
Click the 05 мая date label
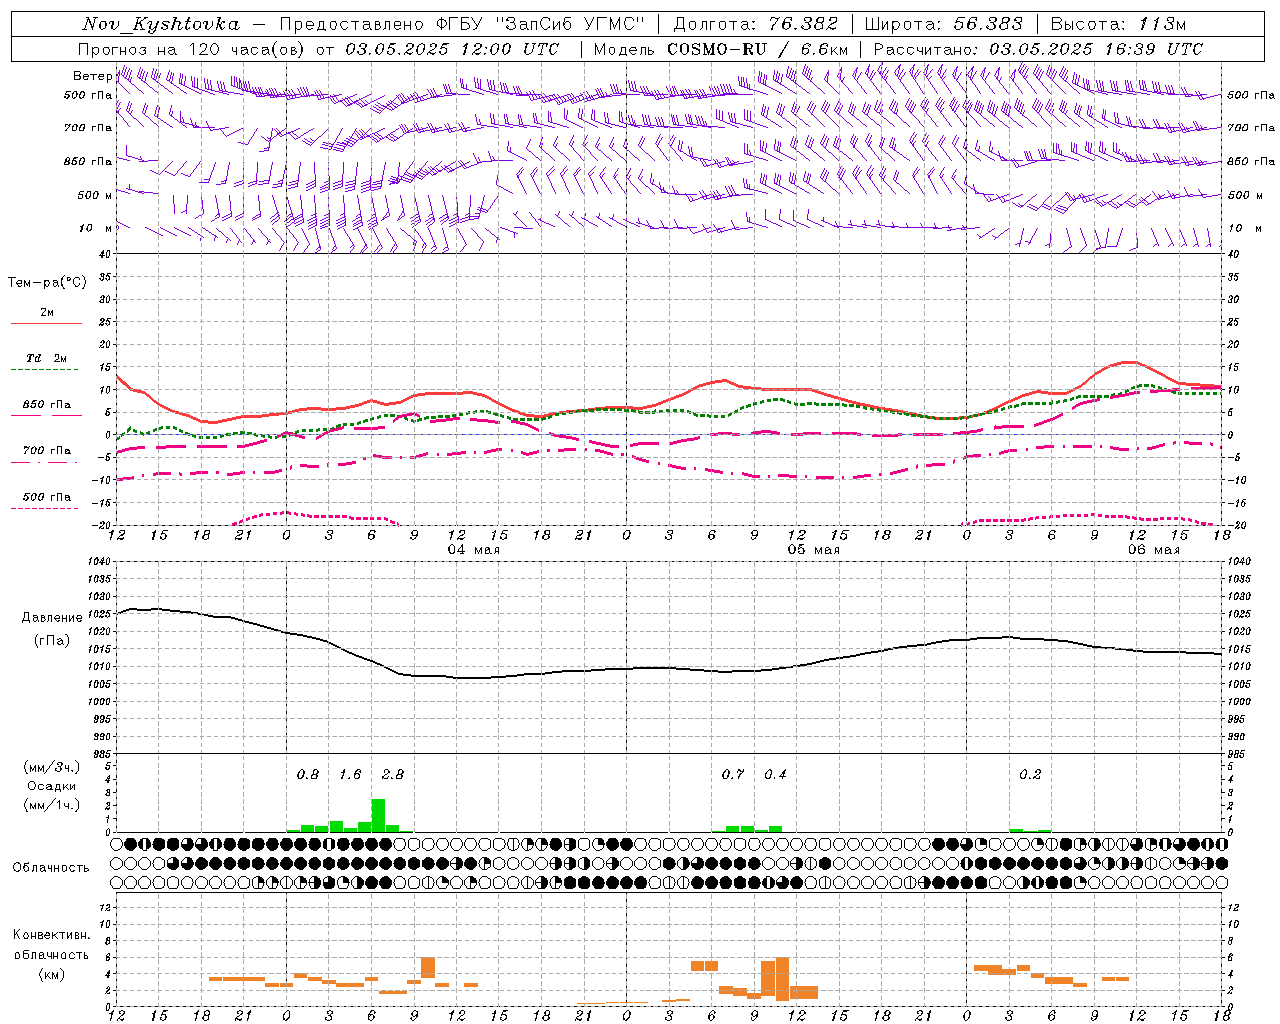coord(814,550)
